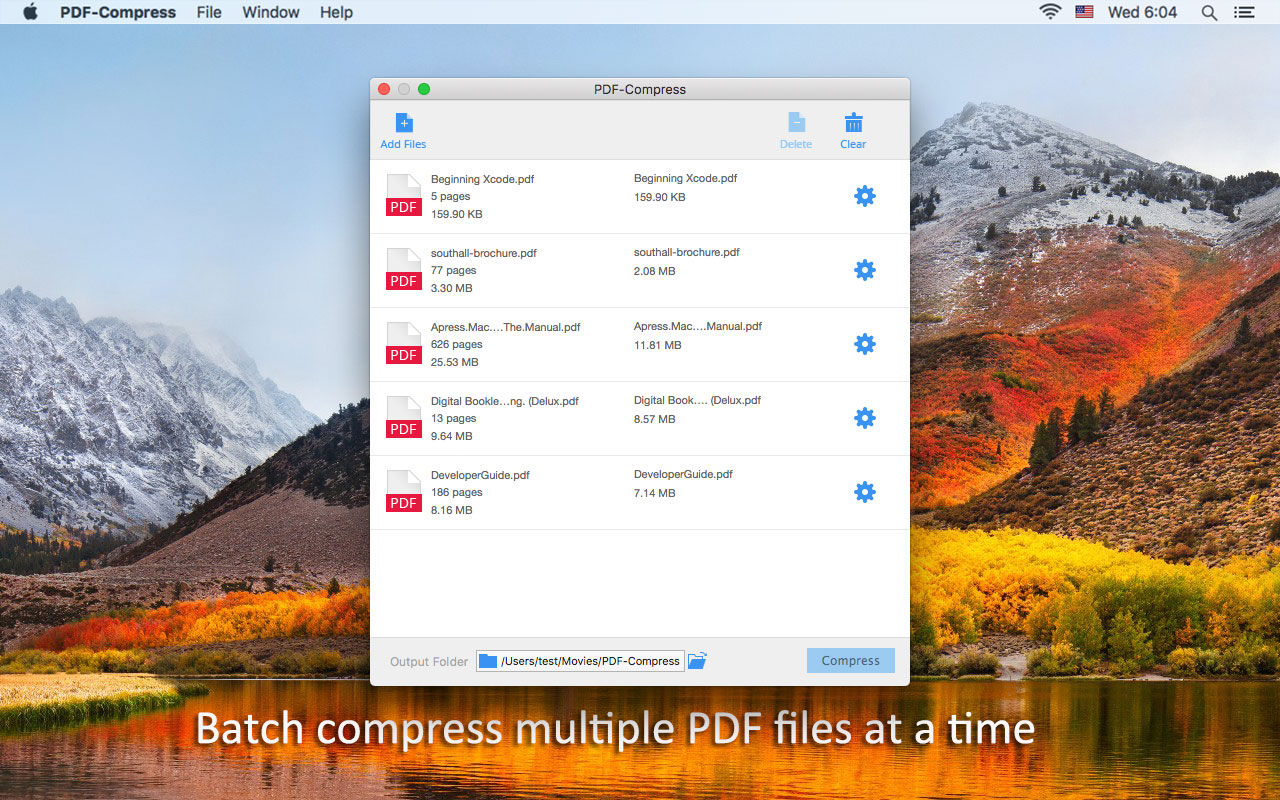This screenshot has height=800, width=1280.
Task: Open the Help menu
Action: (336, 12)
